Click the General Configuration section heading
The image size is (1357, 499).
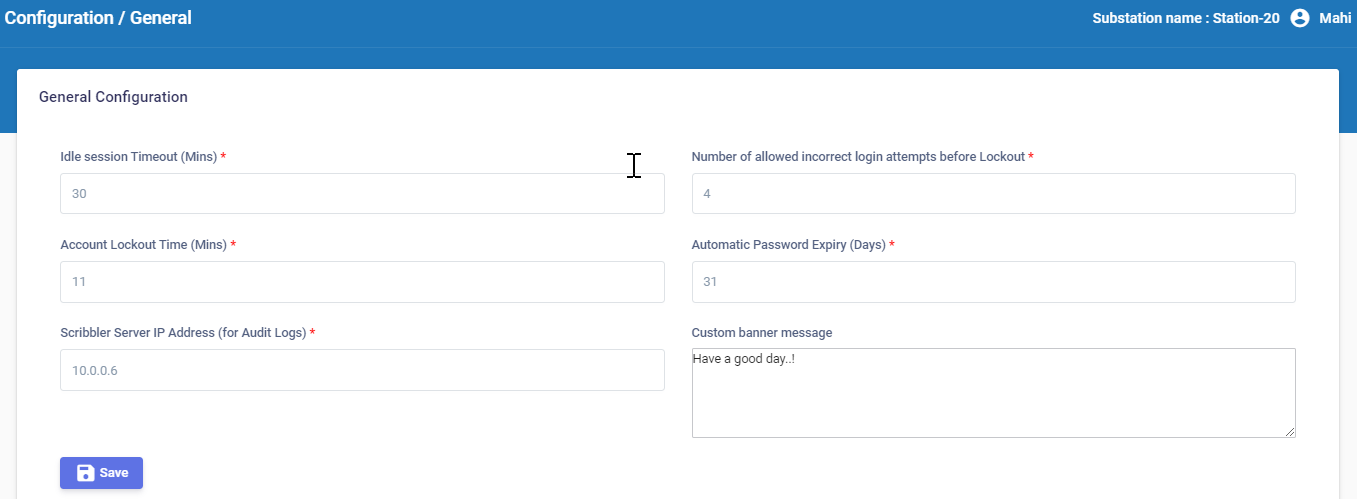[113, 97]
